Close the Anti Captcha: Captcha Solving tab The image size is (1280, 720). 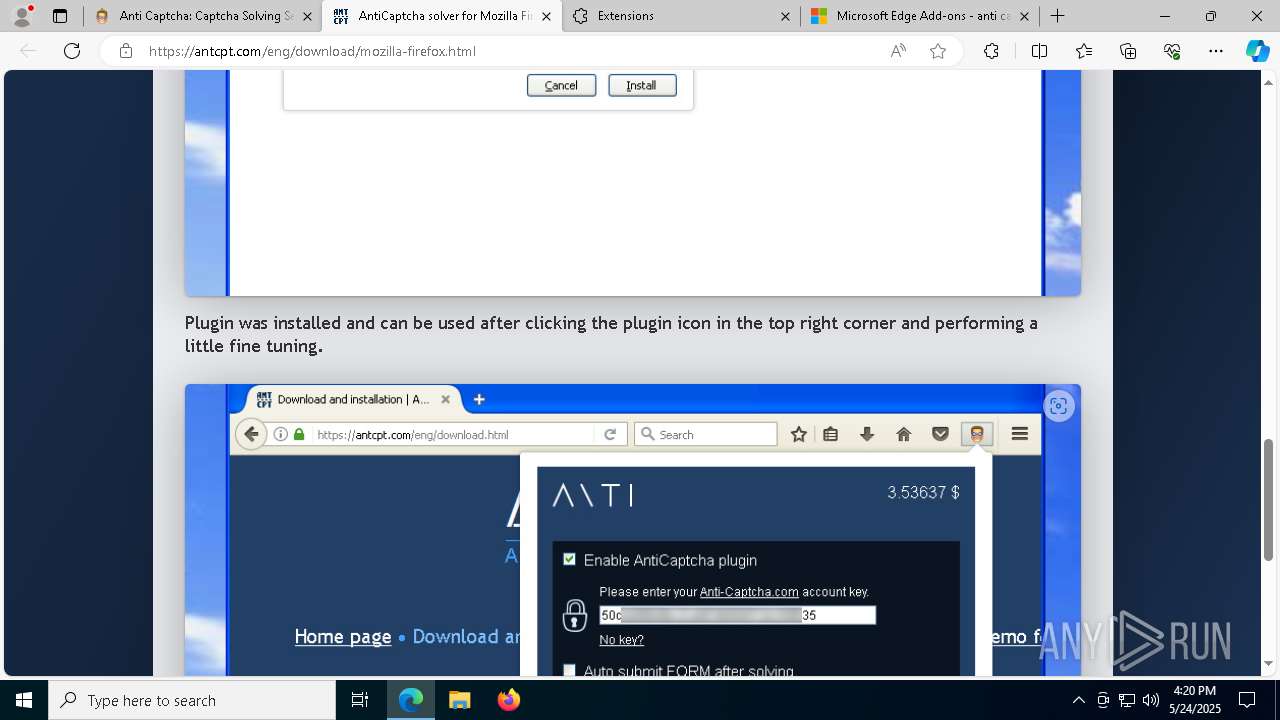308,16
